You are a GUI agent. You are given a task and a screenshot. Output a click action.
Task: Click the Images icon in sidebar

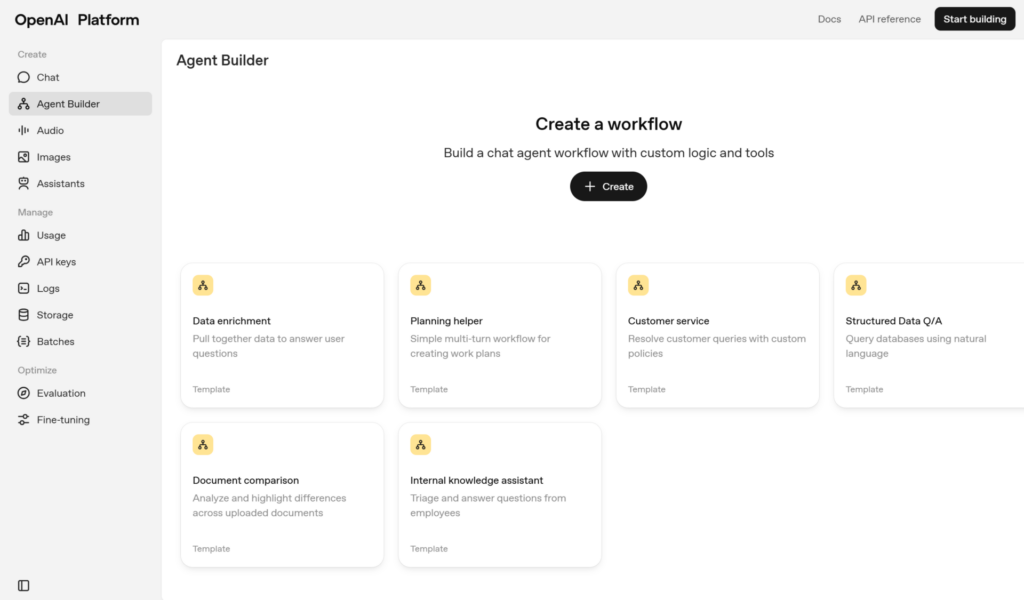24,157
